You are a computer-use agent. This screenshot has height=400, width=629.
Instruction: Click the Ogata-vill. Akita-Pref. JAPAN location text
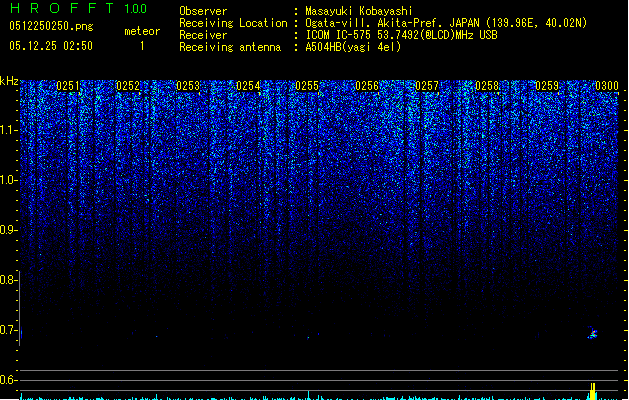(446, 23)
